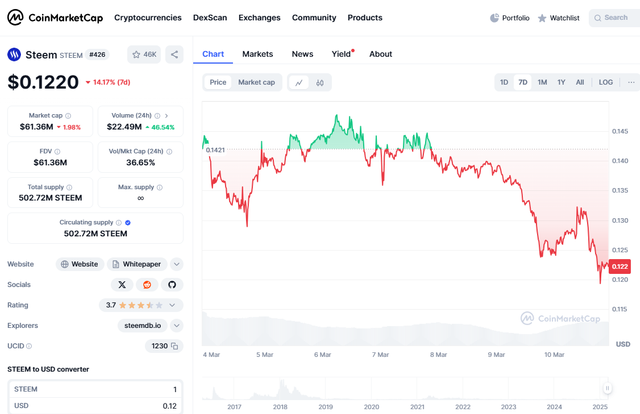Expand more Explorers dropdown
Image resolution: width=640 pixels, height=414 pixels.
(x=176, y=325)
